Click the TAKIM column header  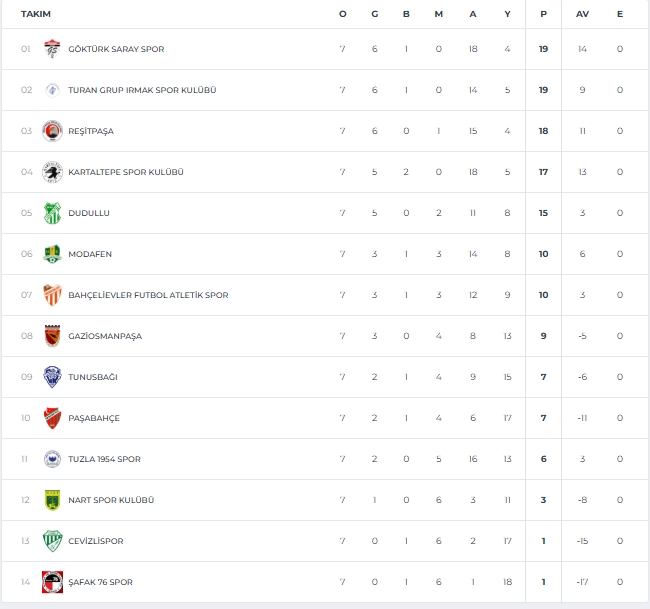(x=36, y=14)
